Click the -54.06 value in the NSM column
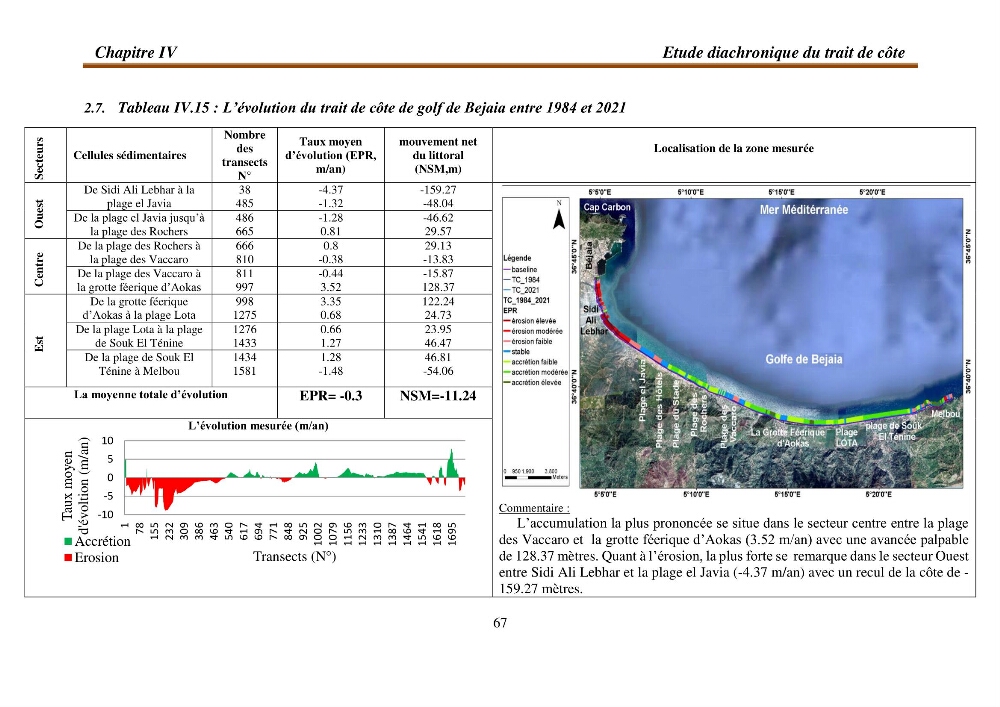This screenshot has height=707, width=1000. click(438, 371)
